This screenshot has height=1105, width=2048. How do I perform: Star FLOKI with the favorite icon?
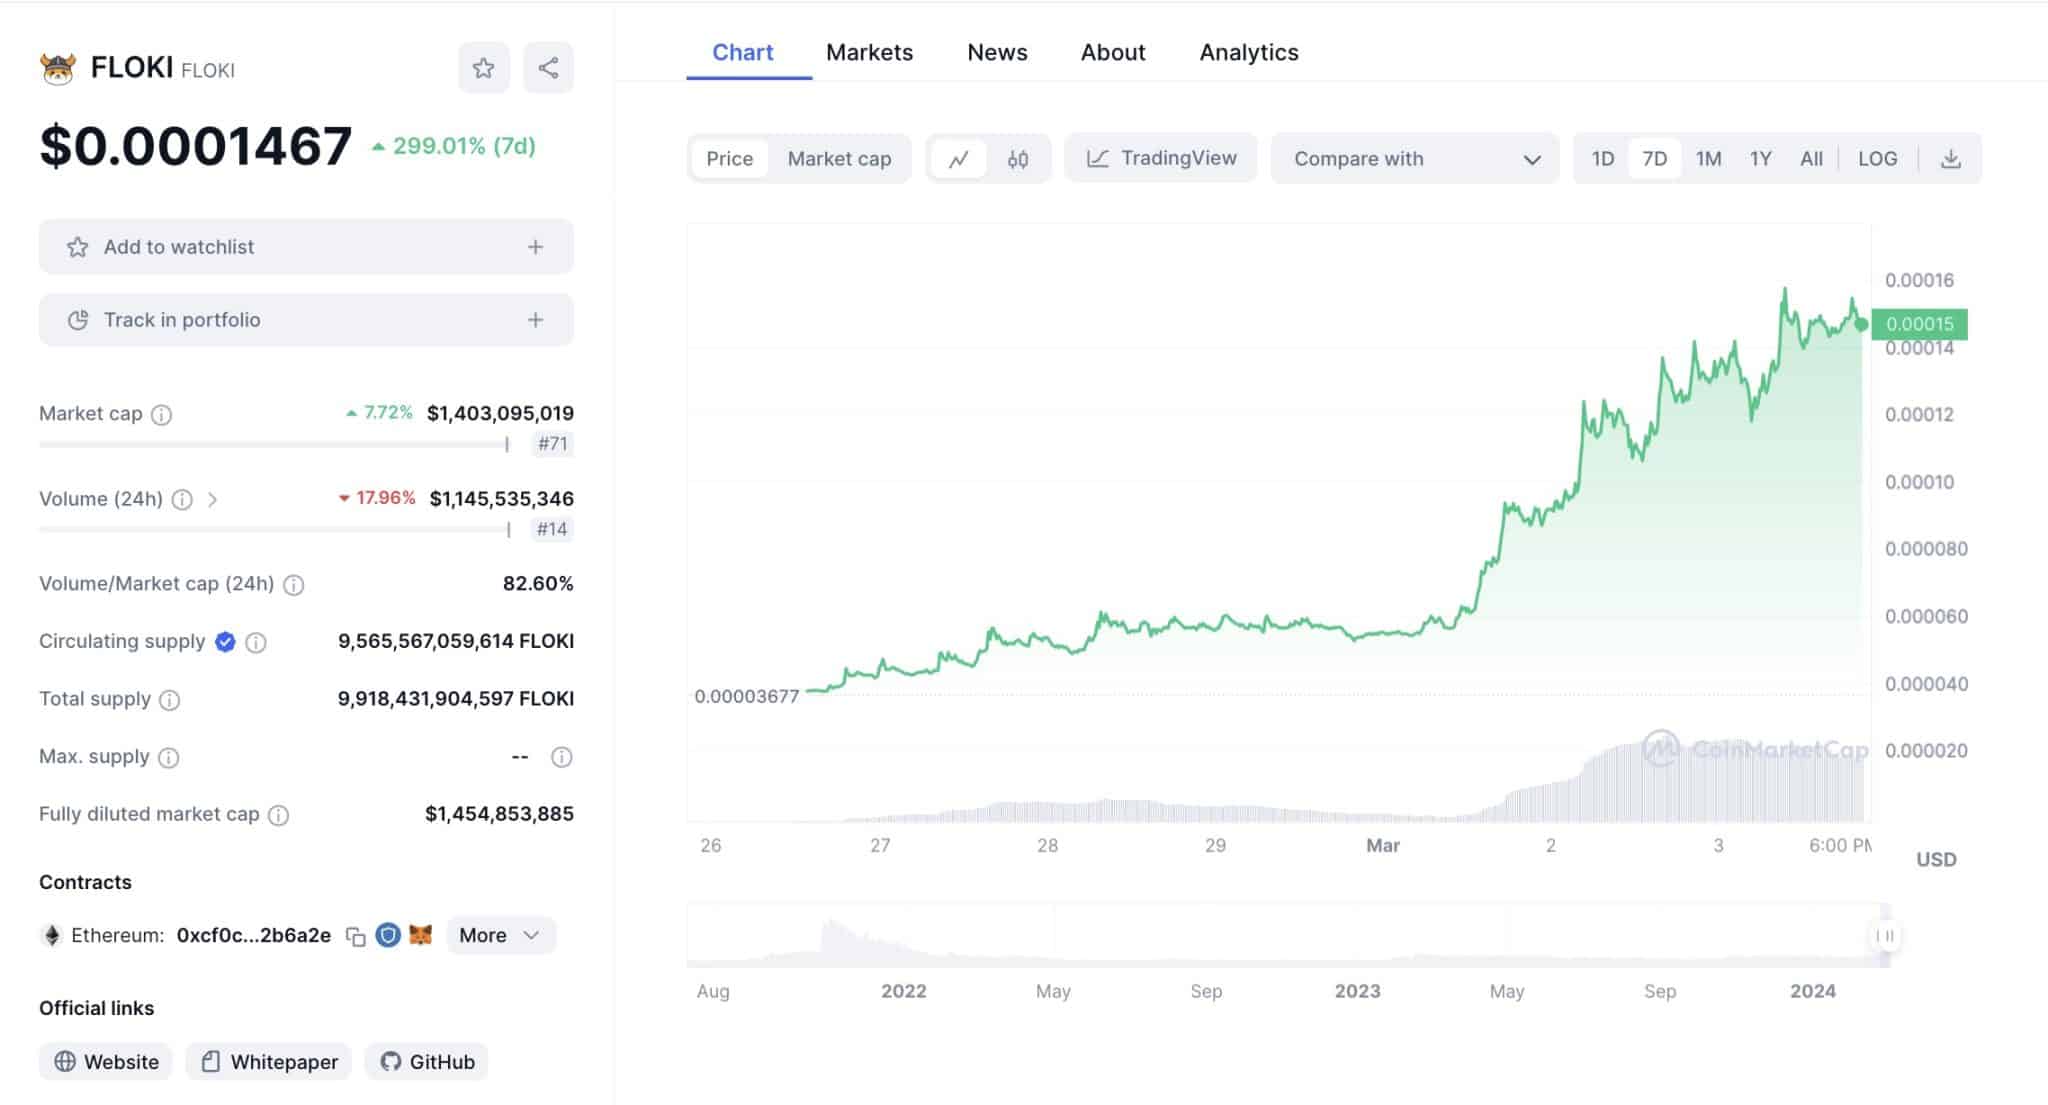pos(484,68)
